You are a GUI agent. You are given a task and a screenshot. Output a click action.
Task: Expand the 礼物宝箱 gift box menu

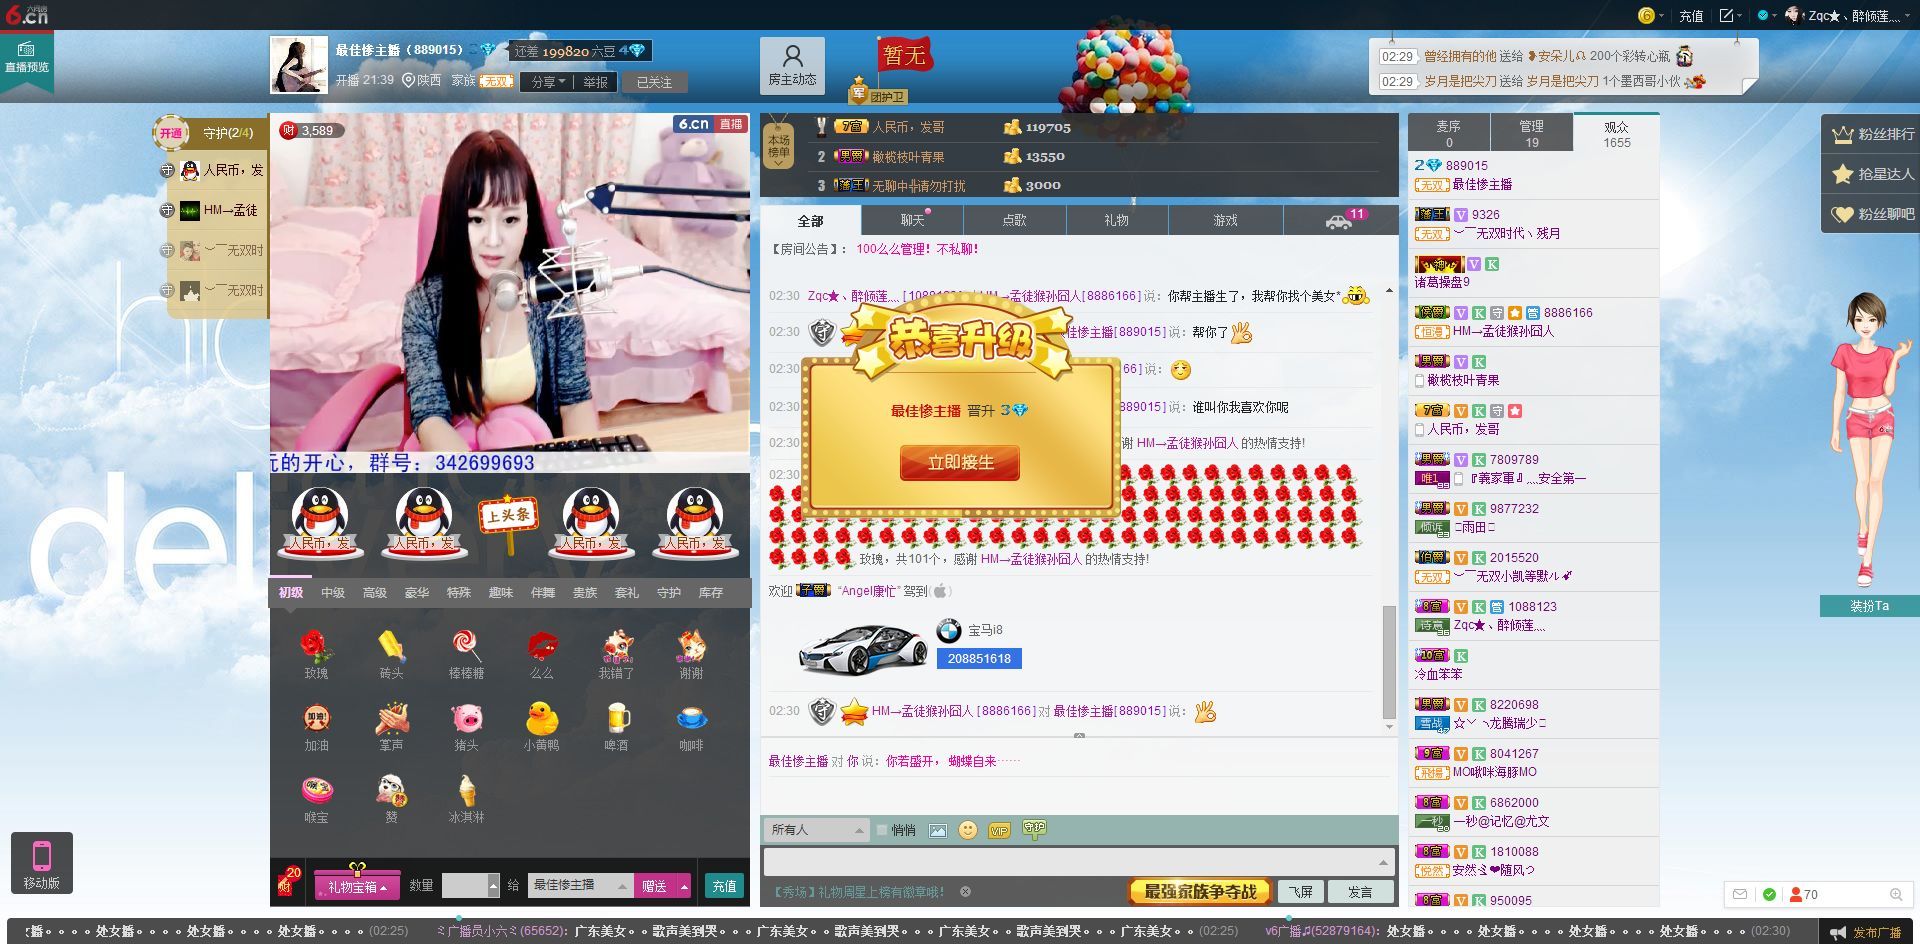click(357, 887)
